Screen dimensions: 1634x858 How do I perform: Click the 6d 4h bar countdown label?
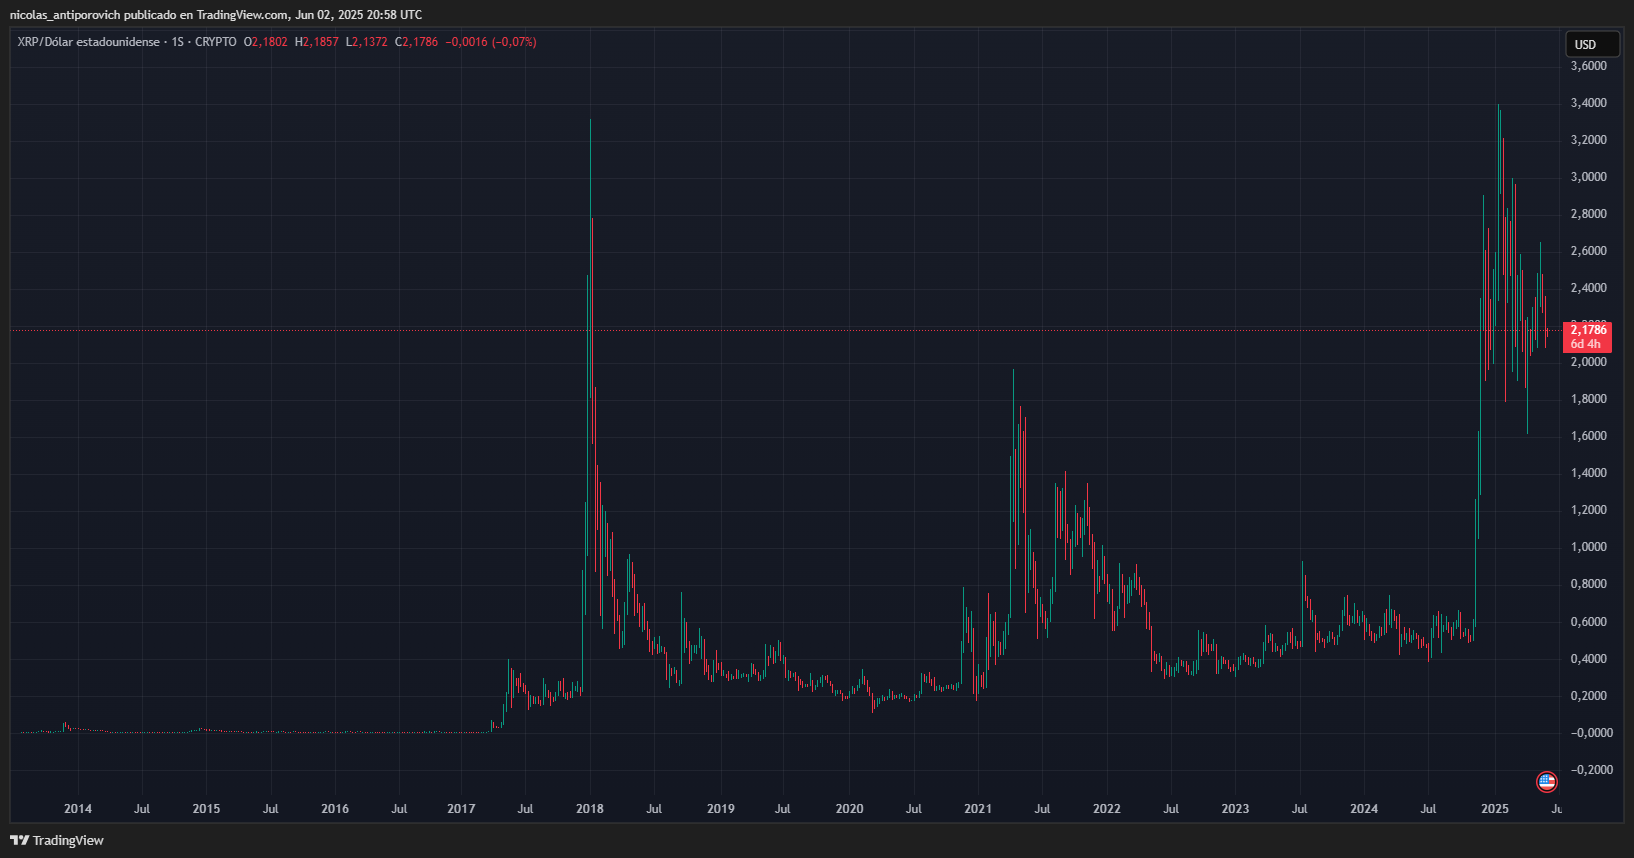pos(1586,344)
